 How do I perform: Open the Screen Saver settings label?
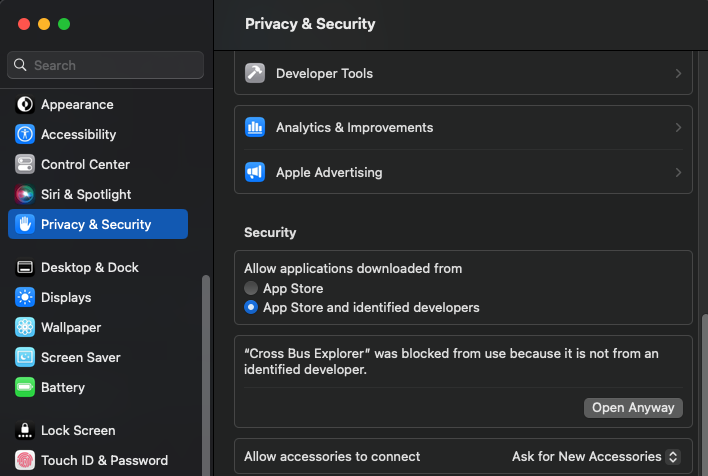point(81,357)
